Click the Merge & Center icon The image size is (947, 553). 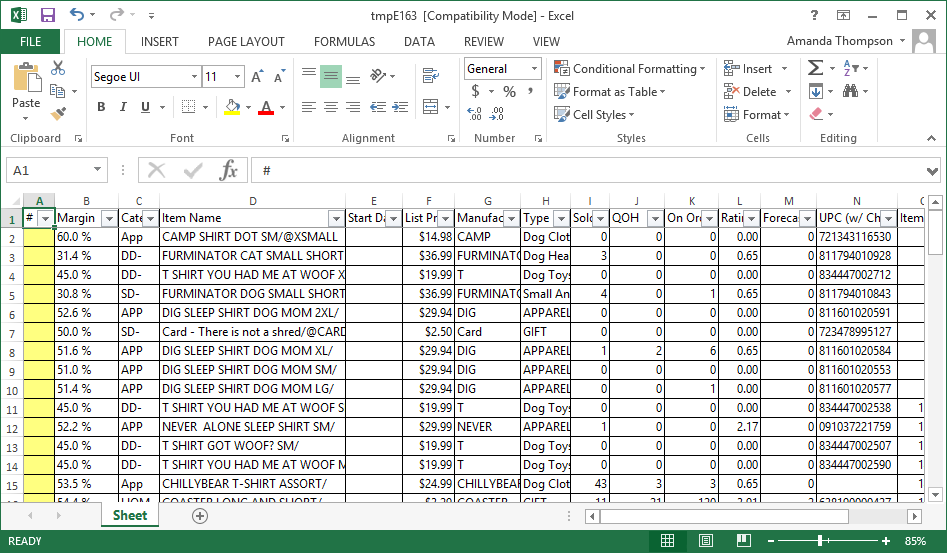pos(431,107)
